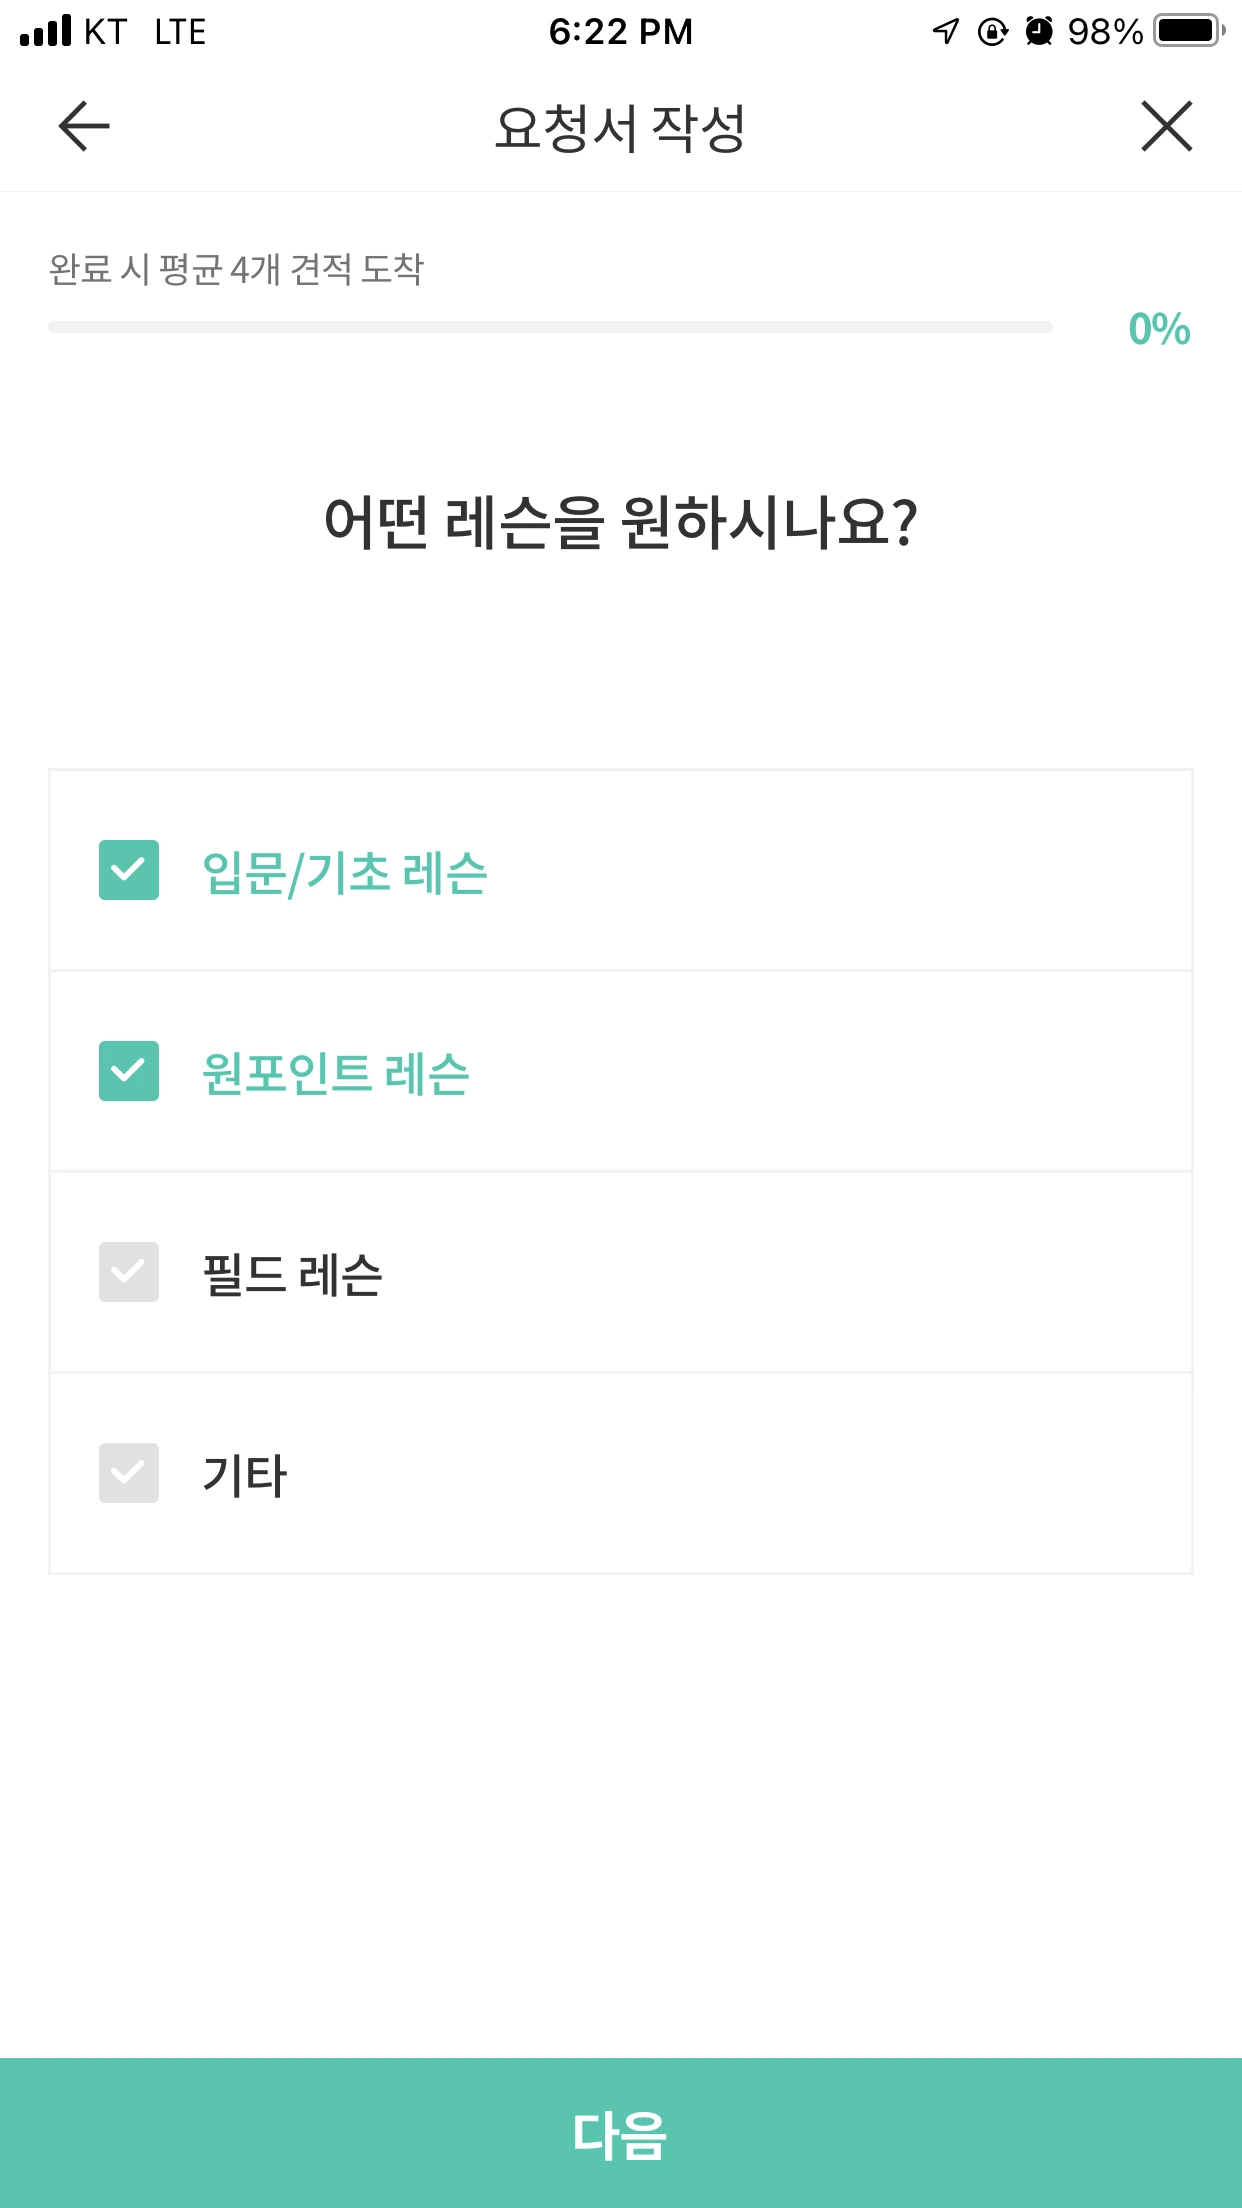Tap the battery icon in status bar
The width and height of the screenshot is (1242, 2208).
click(x=1188, y=31)
